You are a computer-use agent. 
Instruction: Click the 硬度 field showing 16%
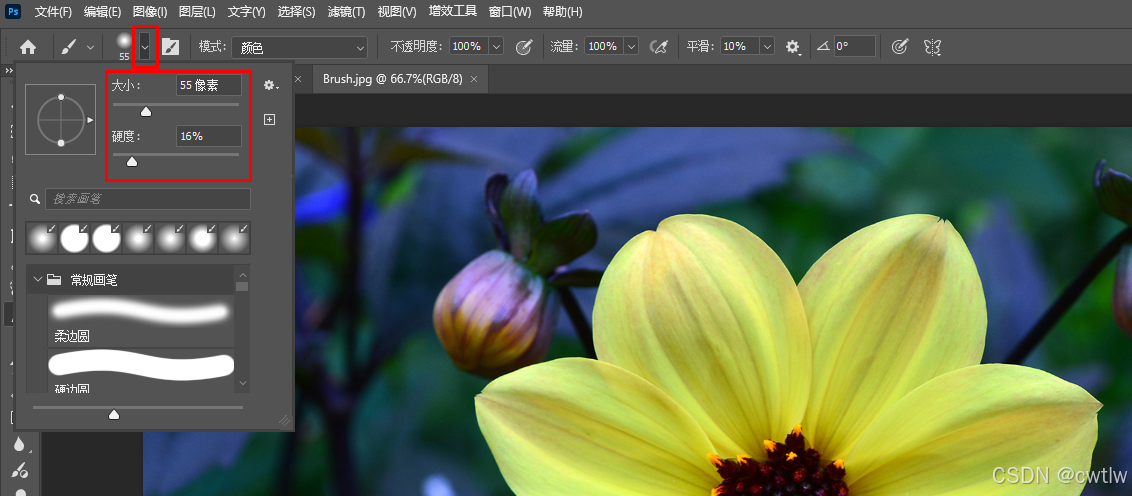point(209,136)
